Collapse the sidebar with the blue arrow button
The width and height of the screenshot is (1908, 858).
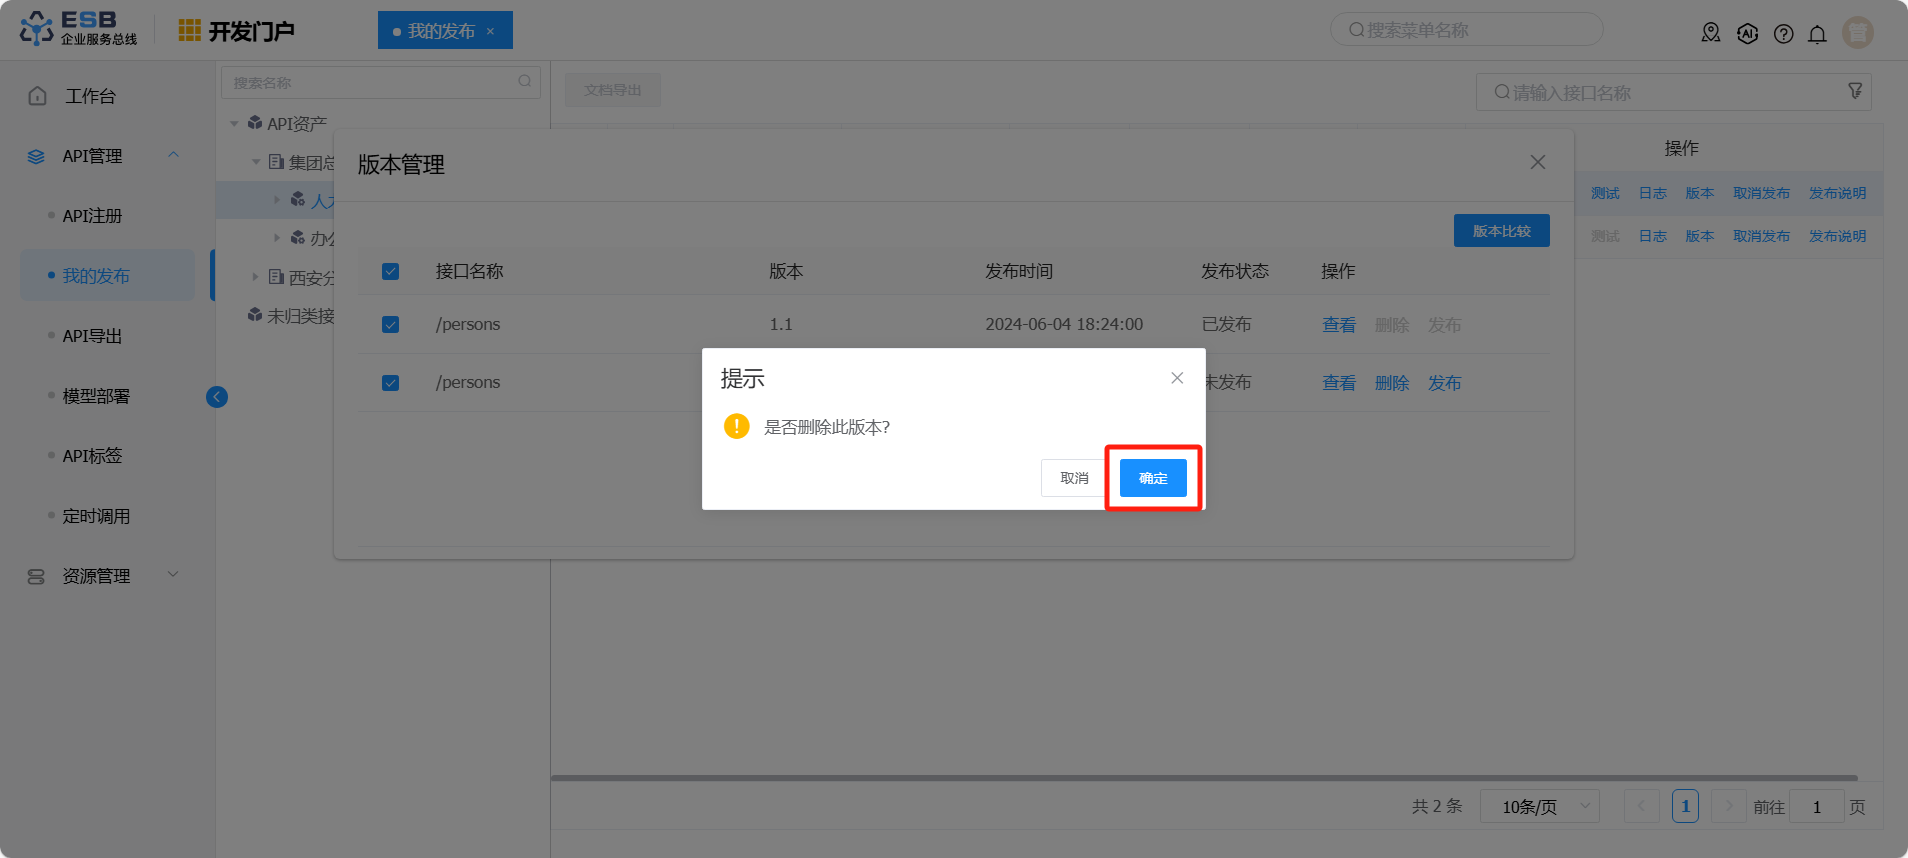(x=217, y=397)
